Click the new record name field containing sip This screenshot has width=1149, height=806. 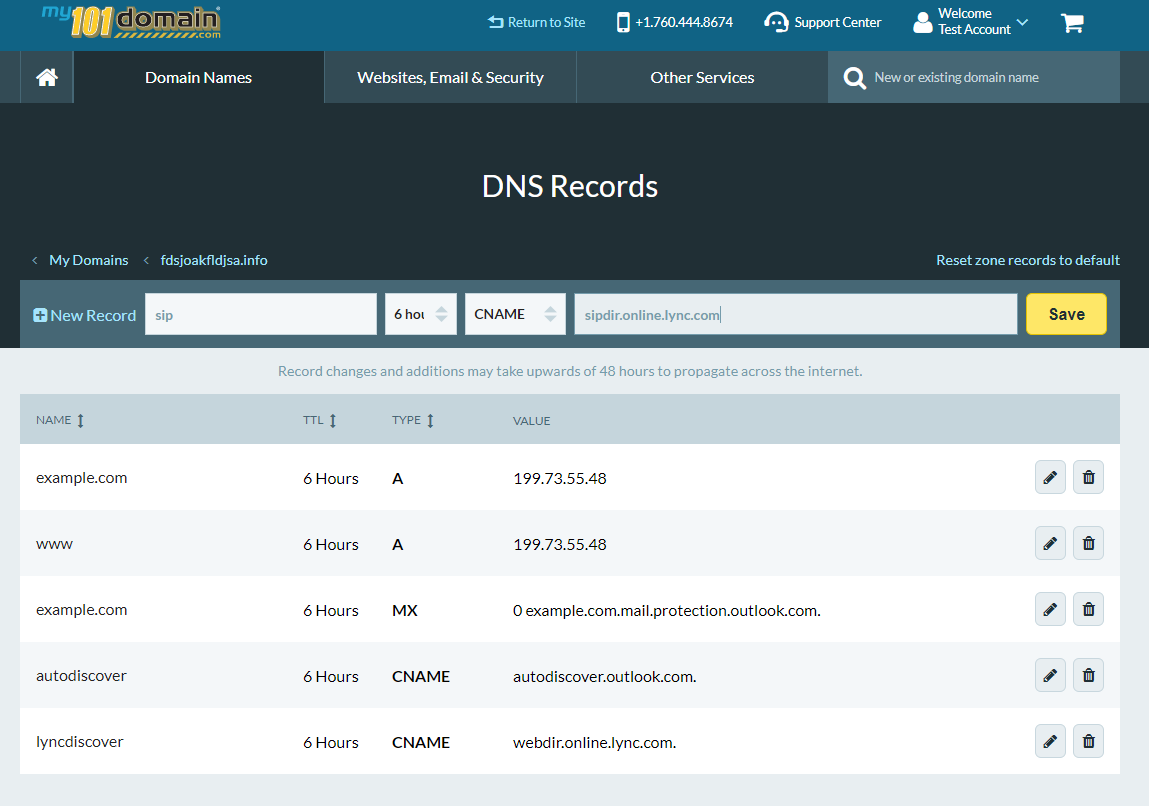click(x=260, y=314)
